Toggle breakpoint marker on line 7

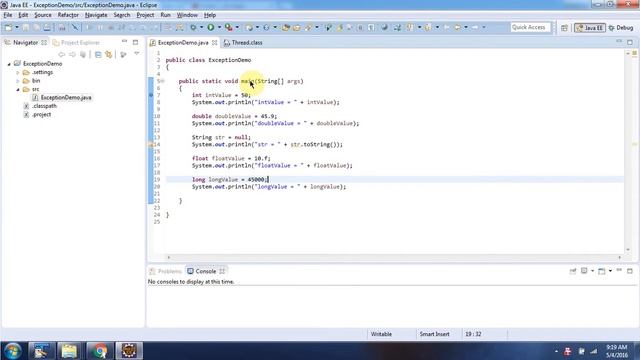pos(151,95)
